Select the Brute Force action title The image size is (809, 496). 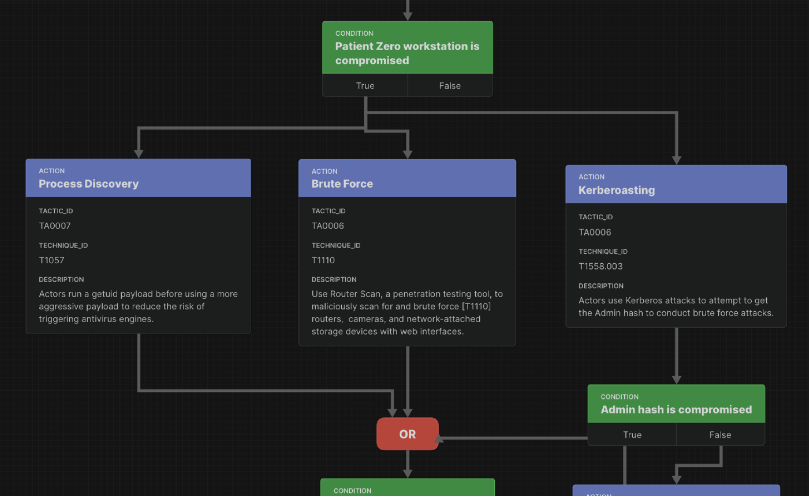(x=342, y=184)
